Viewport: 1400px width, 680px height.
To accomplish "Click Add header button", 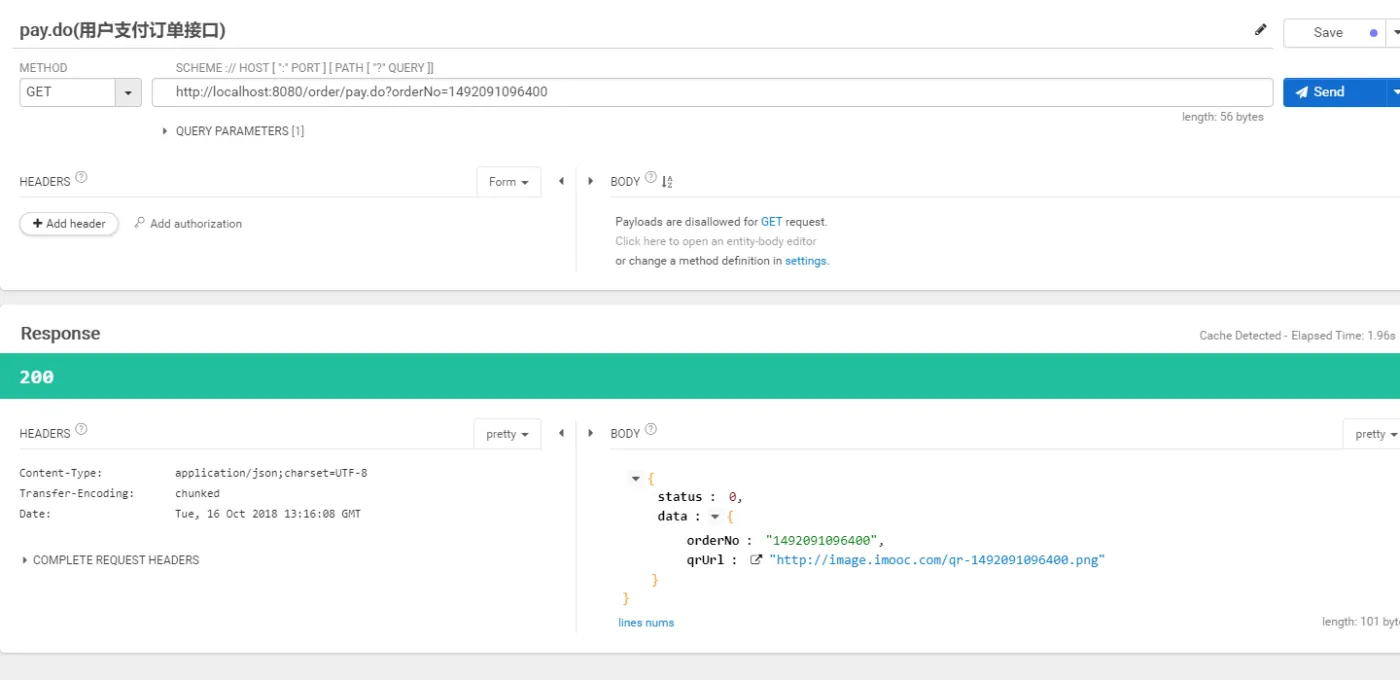I will pyautogui.click(x=69, y=224).
